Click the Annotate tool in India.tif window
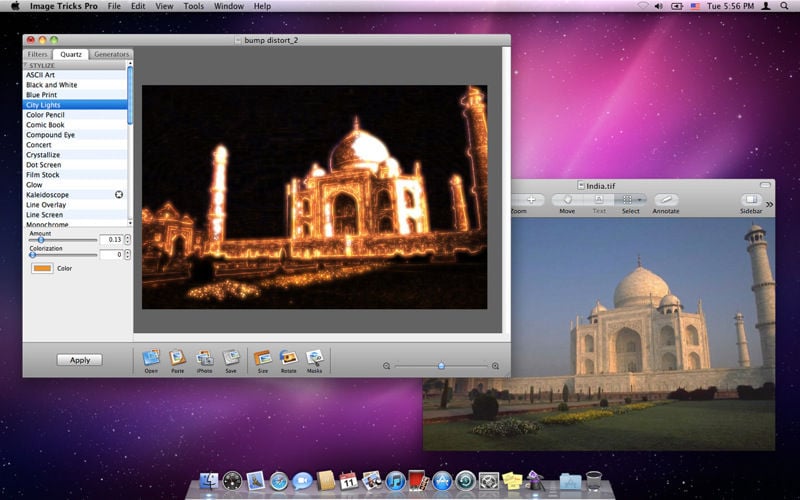 click(666, 199)
